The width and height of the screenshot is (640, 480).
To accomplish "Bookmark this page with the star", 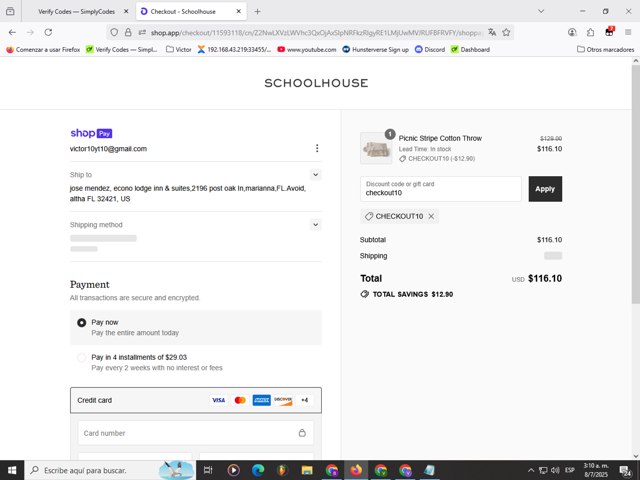I will pos(506,32).
